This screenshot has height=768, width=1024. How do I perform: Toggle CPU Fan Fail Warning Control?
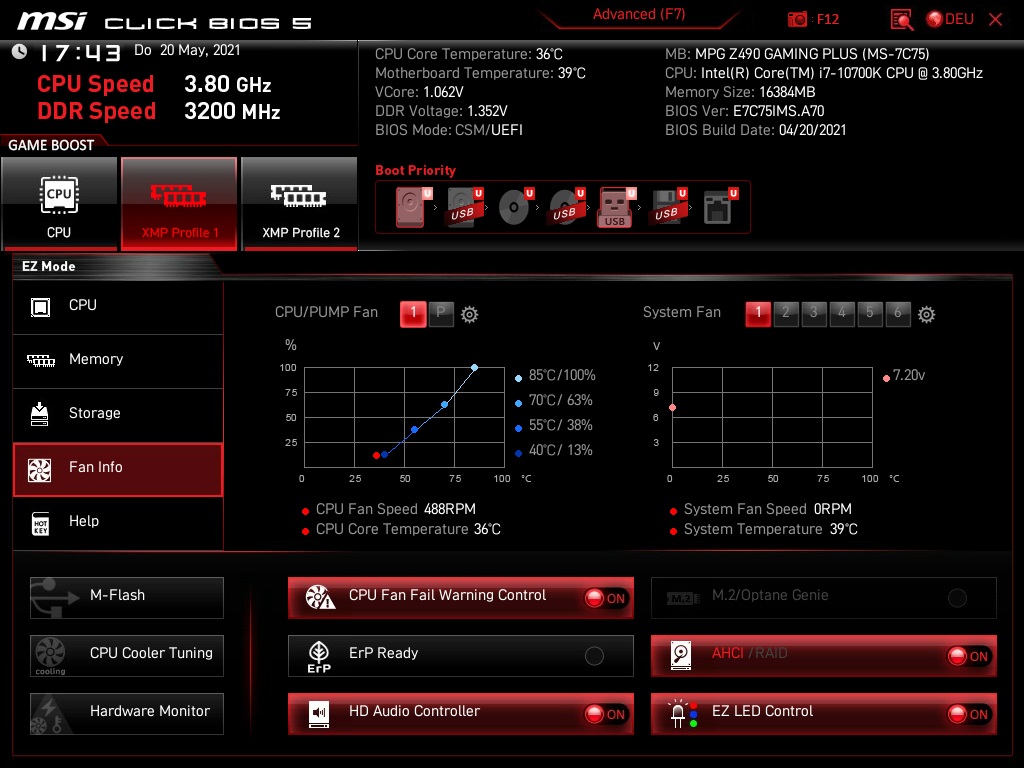click(x=461, y=598)
